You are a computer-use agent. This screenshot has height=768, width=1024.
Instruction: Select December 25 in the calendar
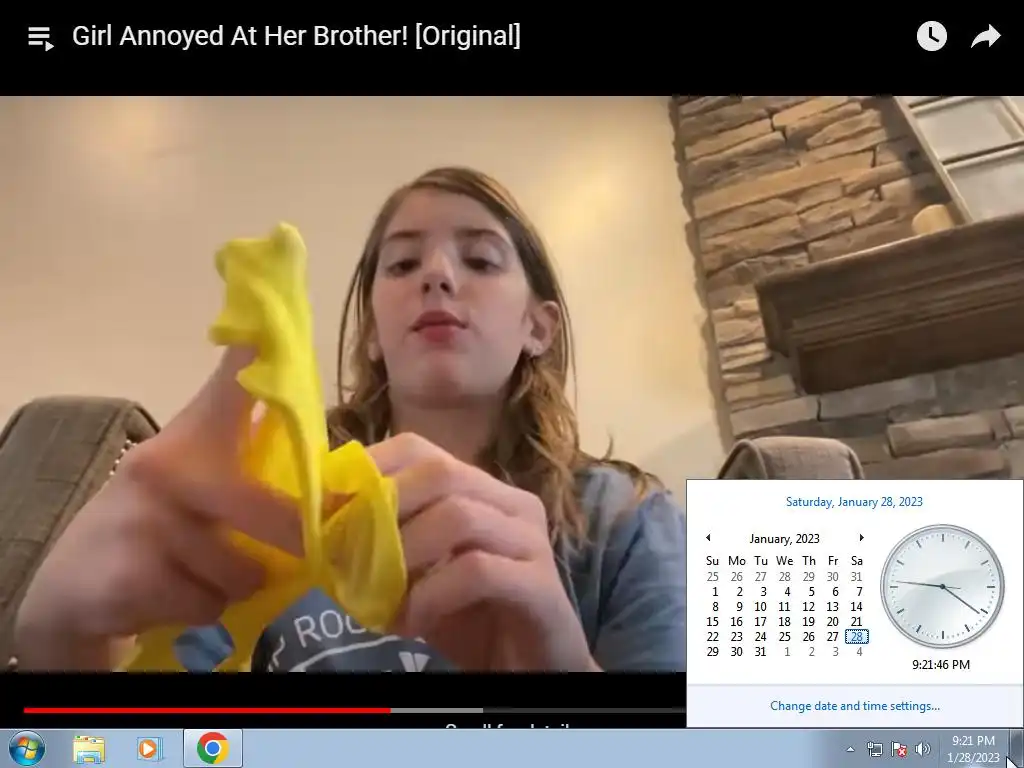click(x=712, y=577)
